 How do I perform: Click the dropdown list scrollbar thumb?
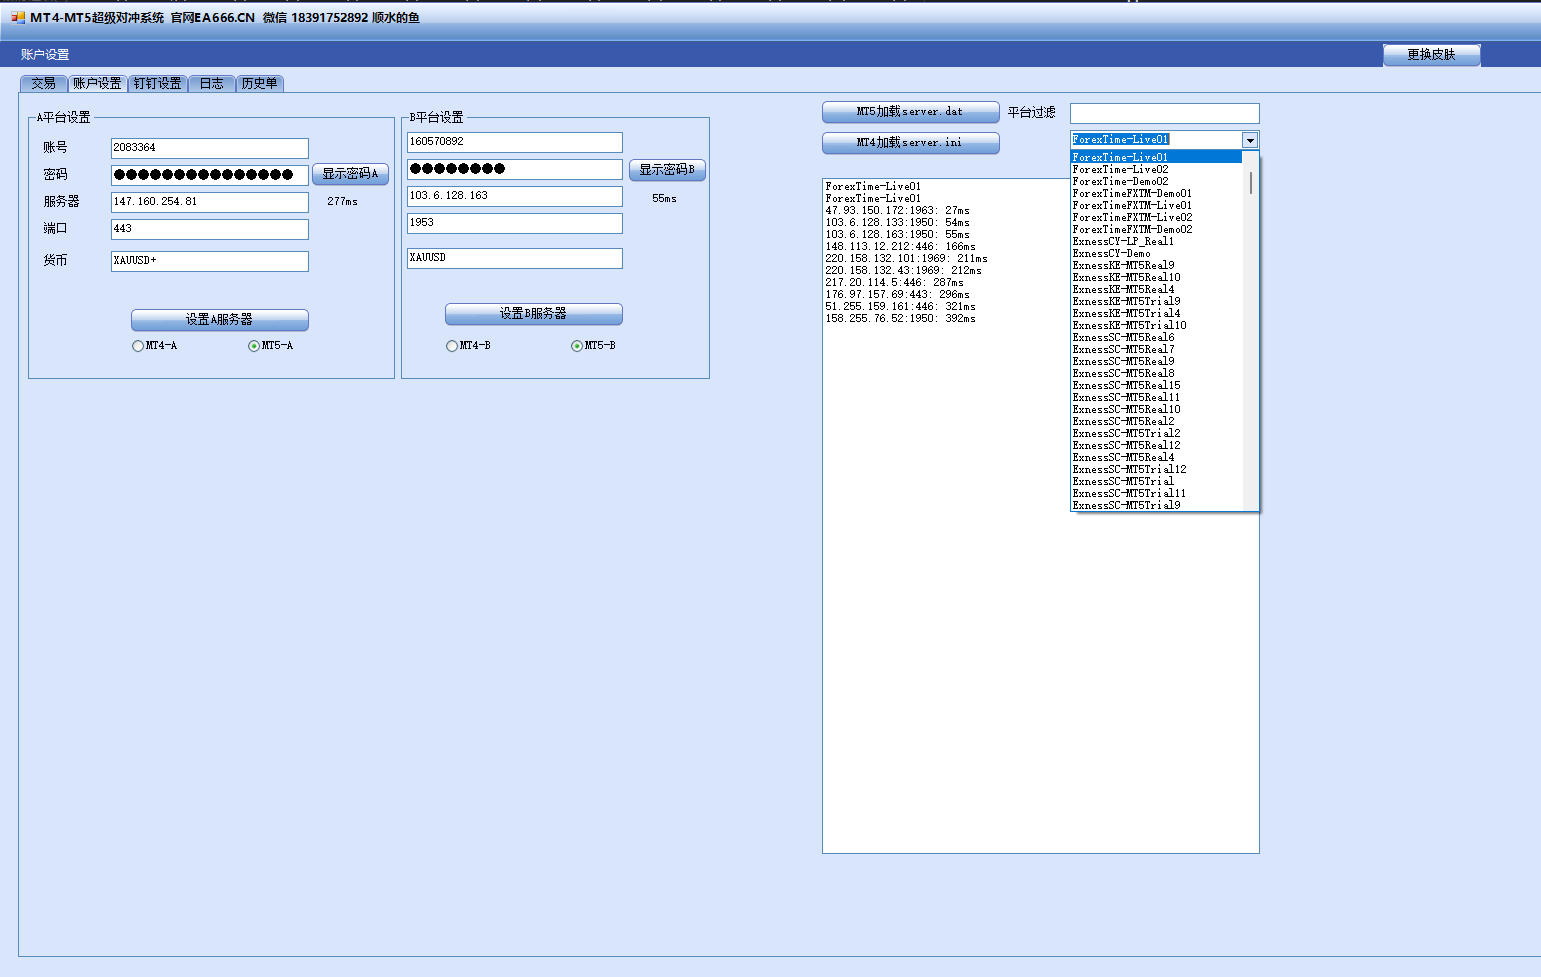(x=1250, y=182)
